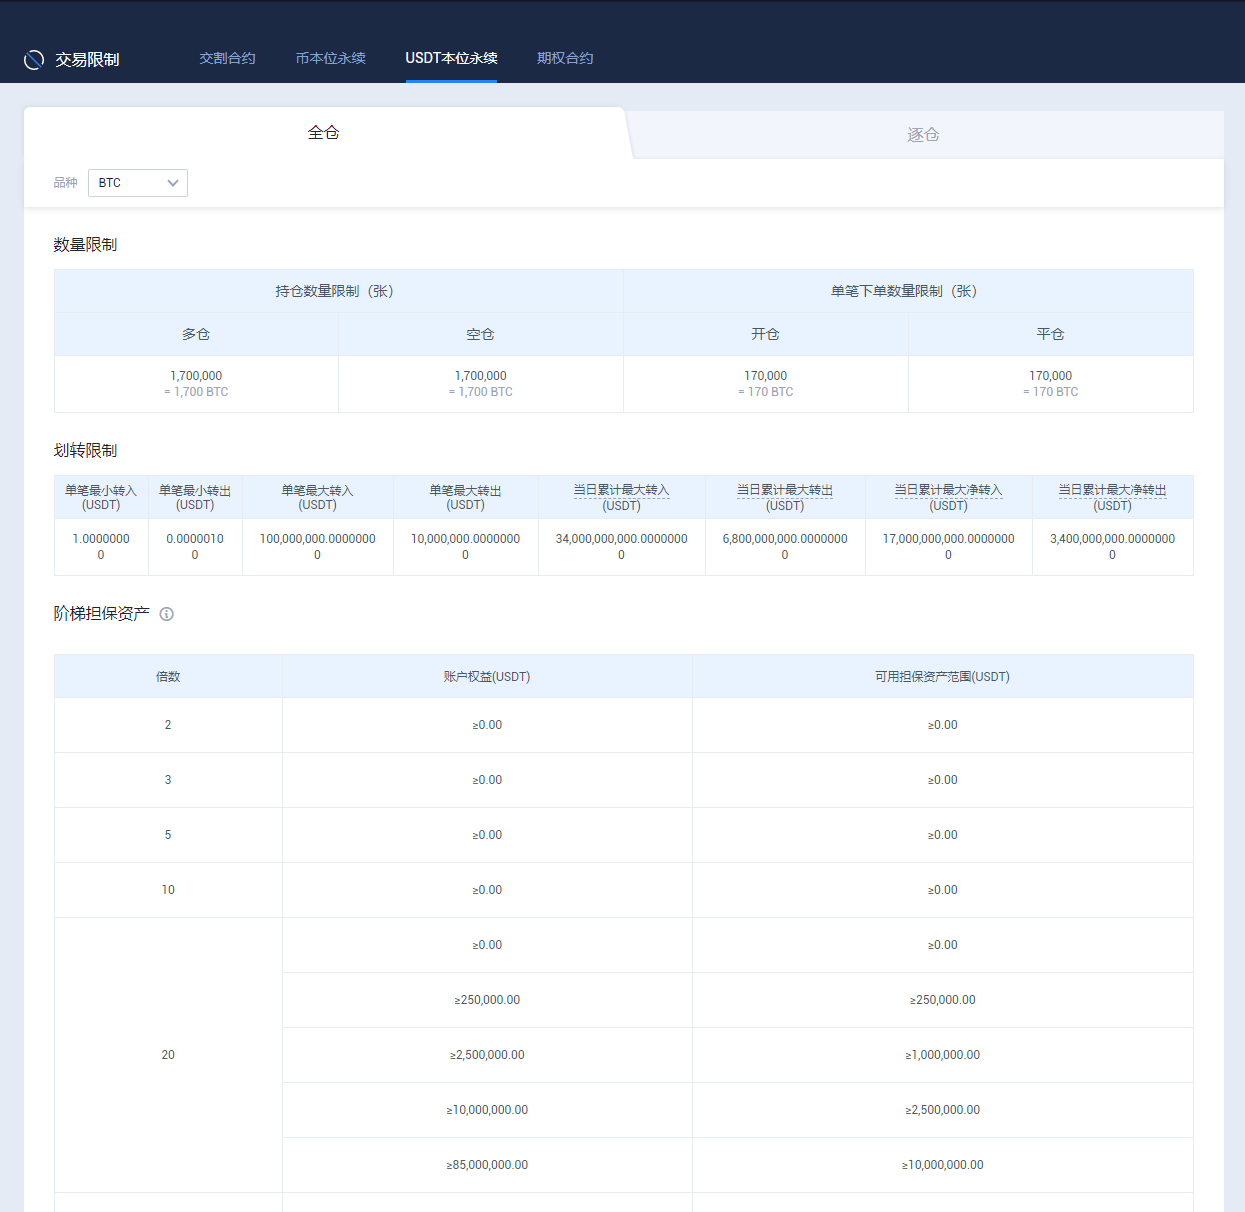Switch to the 交割合约 tab
Screen dimensions: 1245x1212
(x=227, y=58)
